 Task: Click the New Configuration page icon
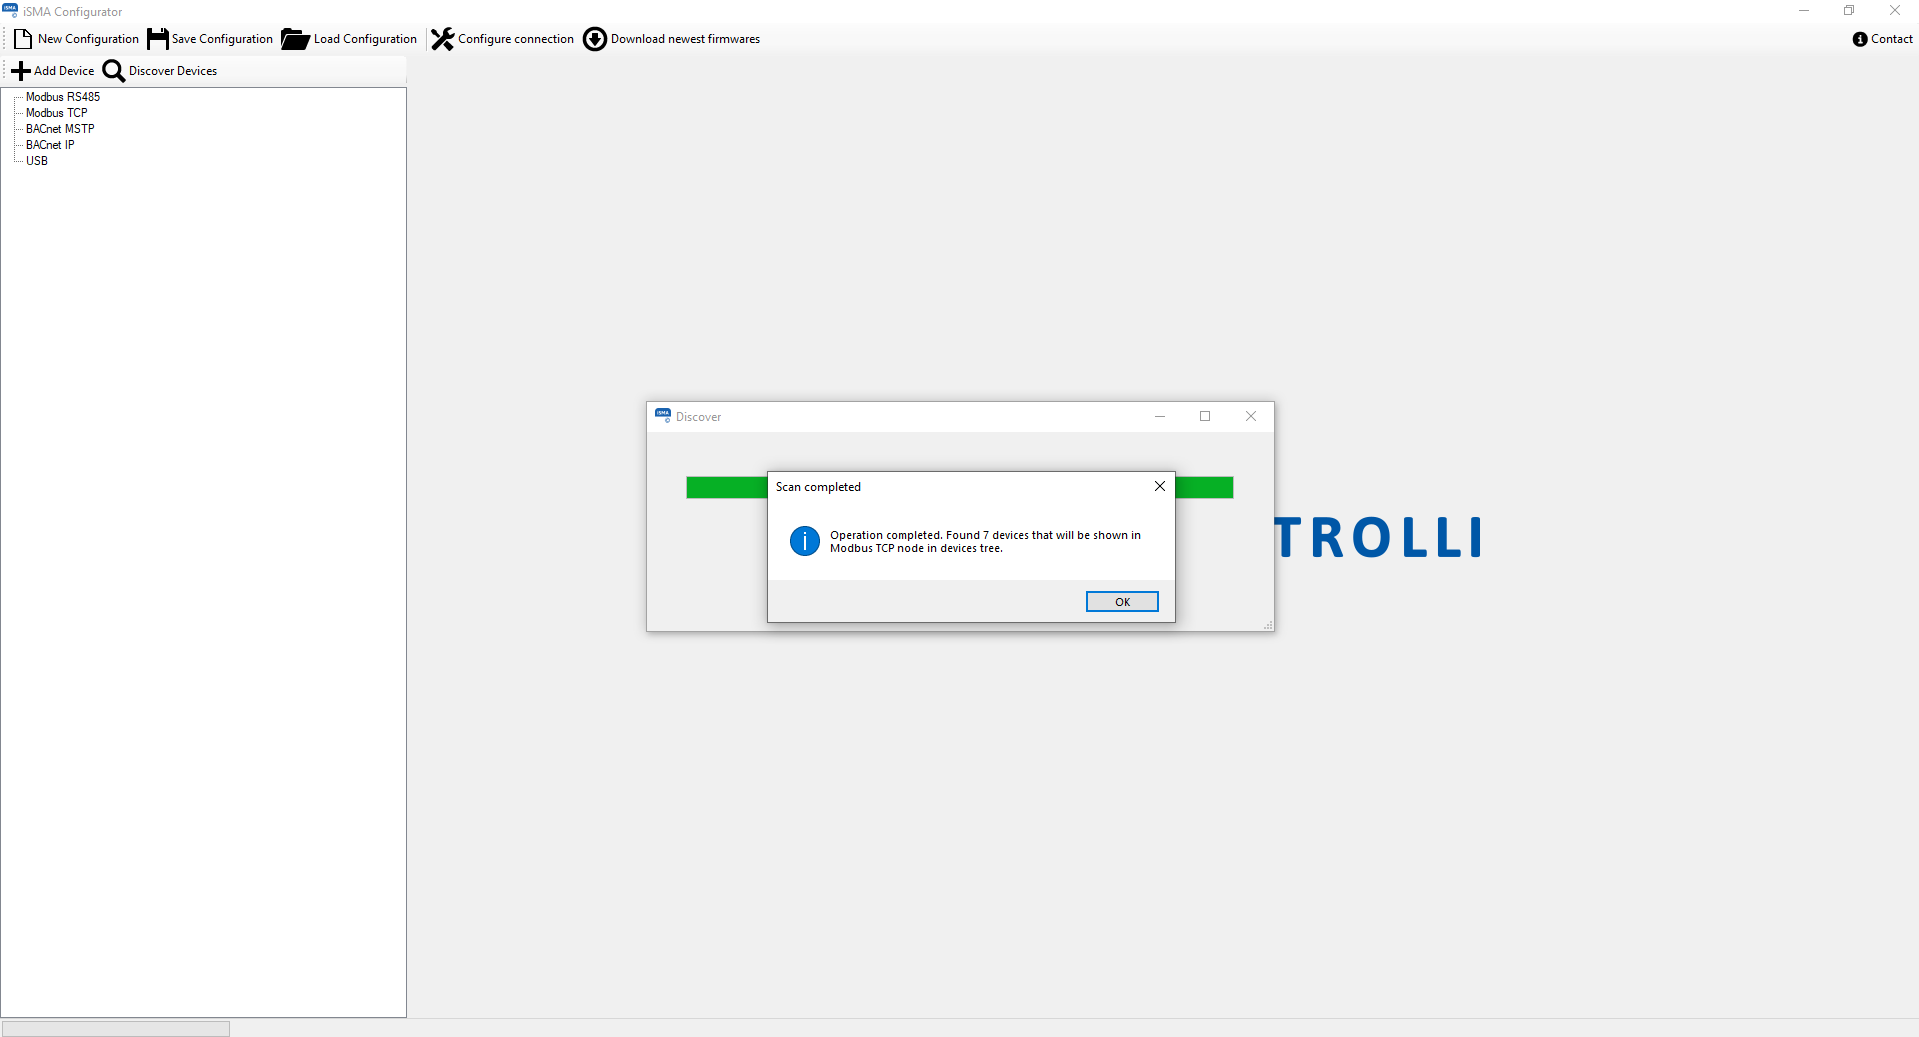tap(23, 39)
